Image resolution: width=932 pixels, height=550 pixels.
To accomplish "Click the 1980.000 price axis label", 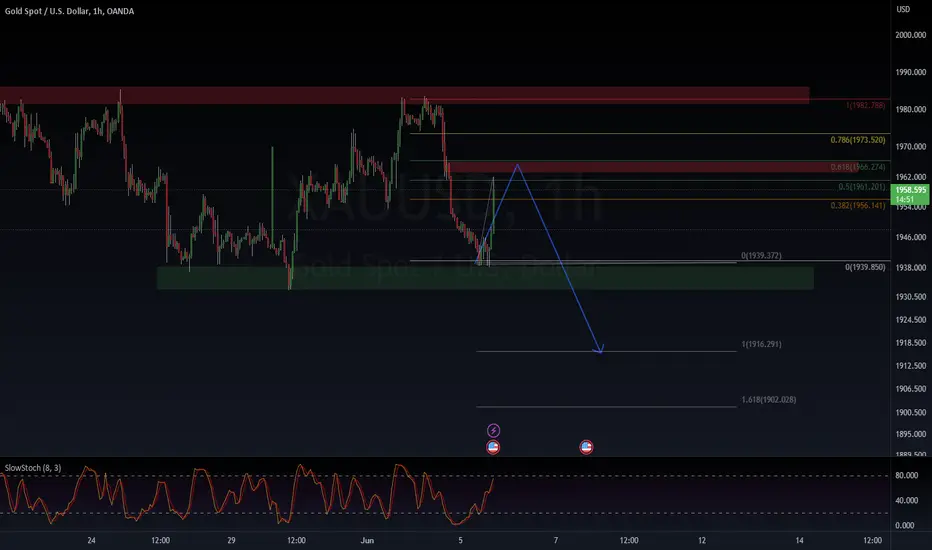I will pos(911,109).
